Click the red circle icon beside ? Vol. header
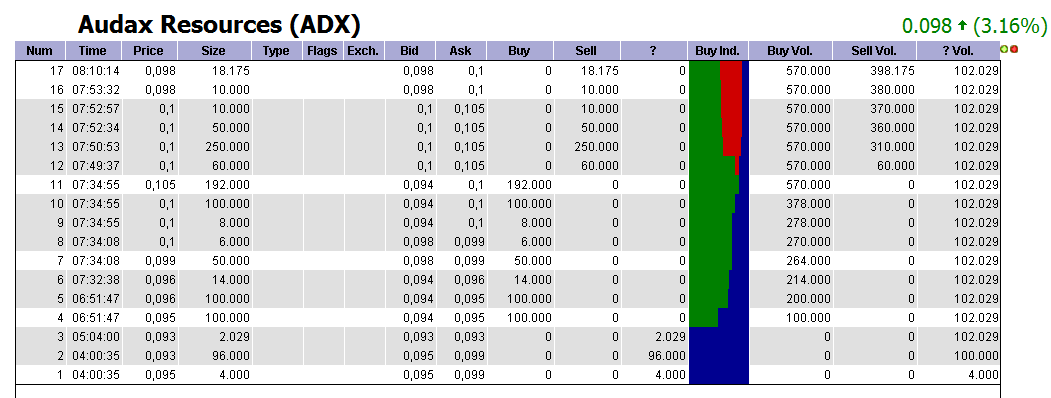This screenshot has width=1051, height=398. pyautogui.click(x=1013, y=49)
